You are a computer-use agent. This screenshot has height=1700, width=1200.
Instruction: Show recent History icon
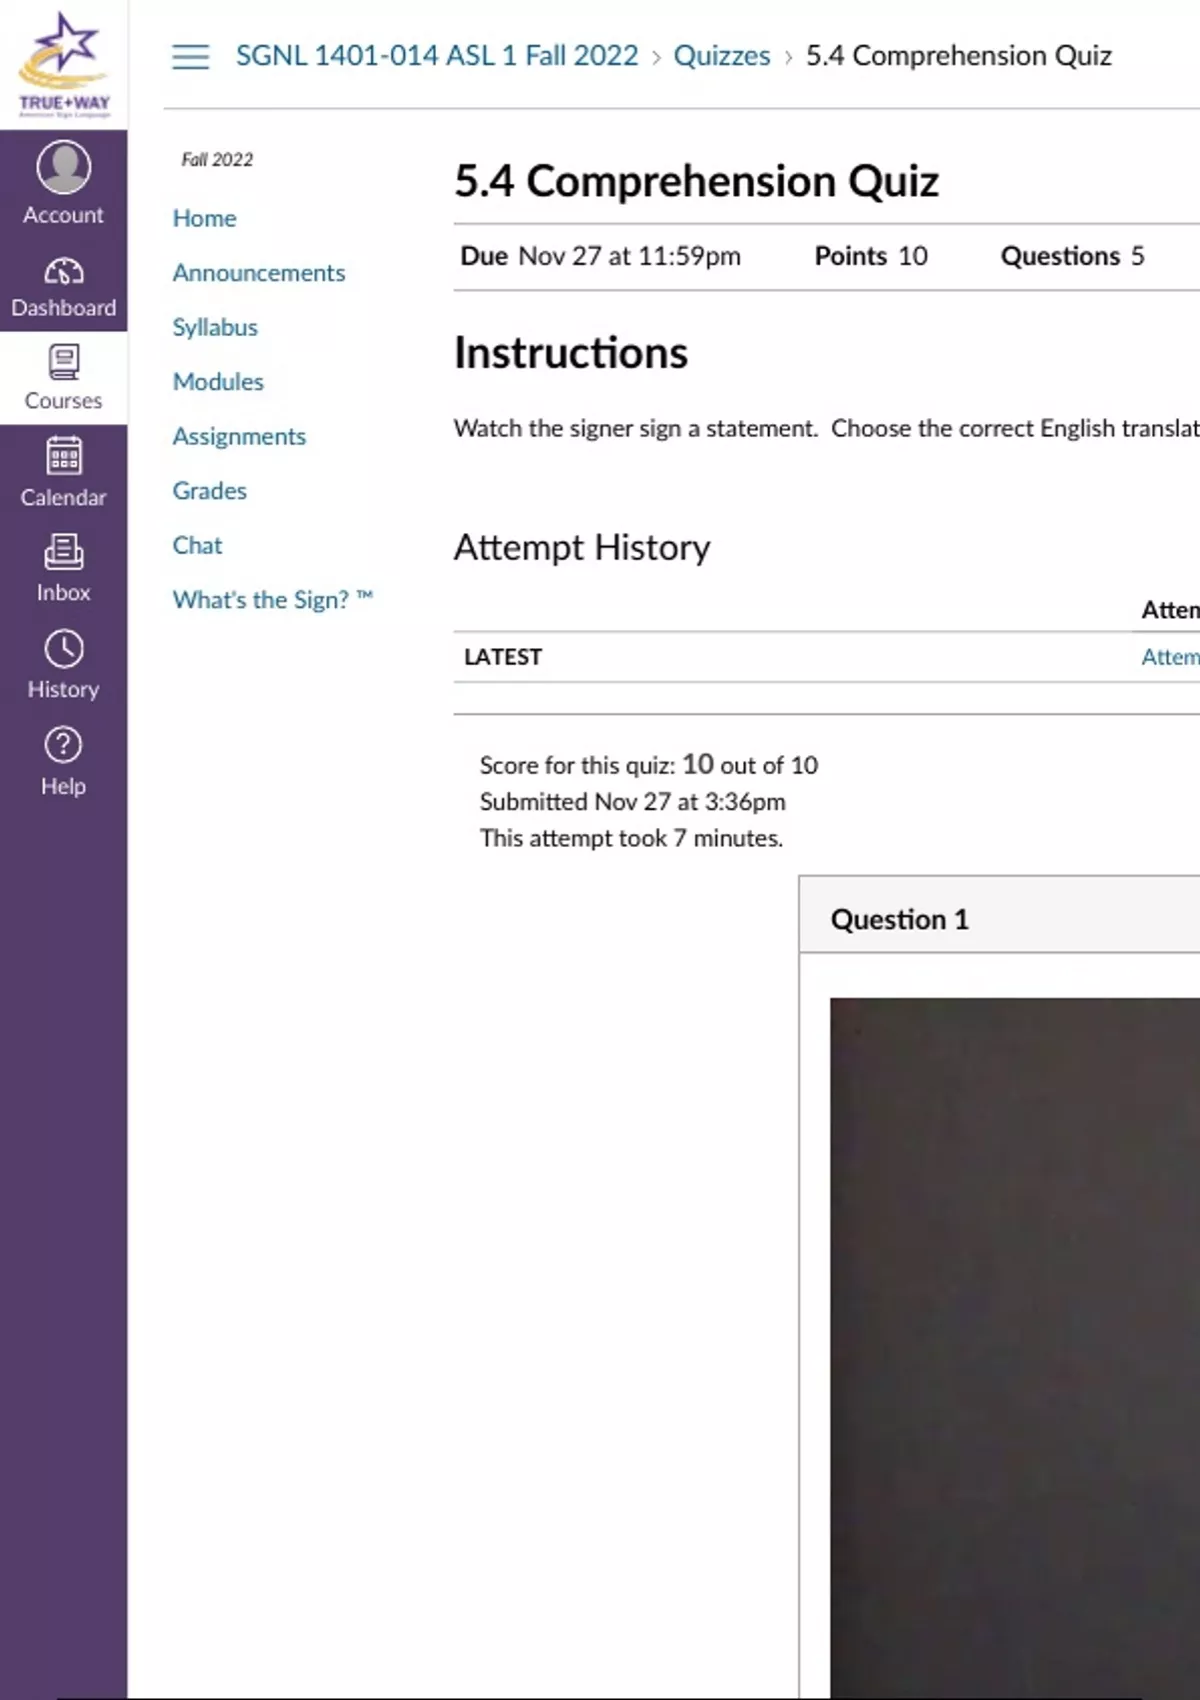tap(63, 650)
